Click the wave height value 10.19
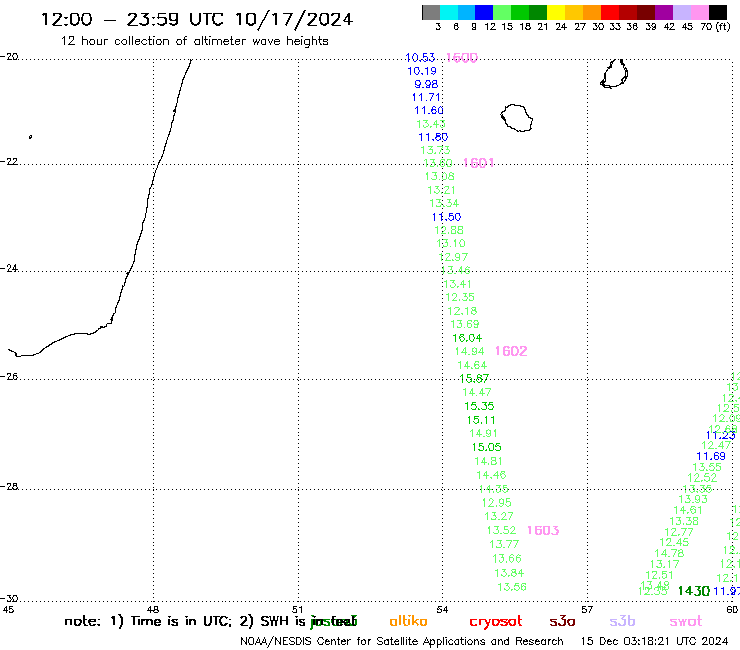Screen dimensions: 740x650 tap(422, 71)
